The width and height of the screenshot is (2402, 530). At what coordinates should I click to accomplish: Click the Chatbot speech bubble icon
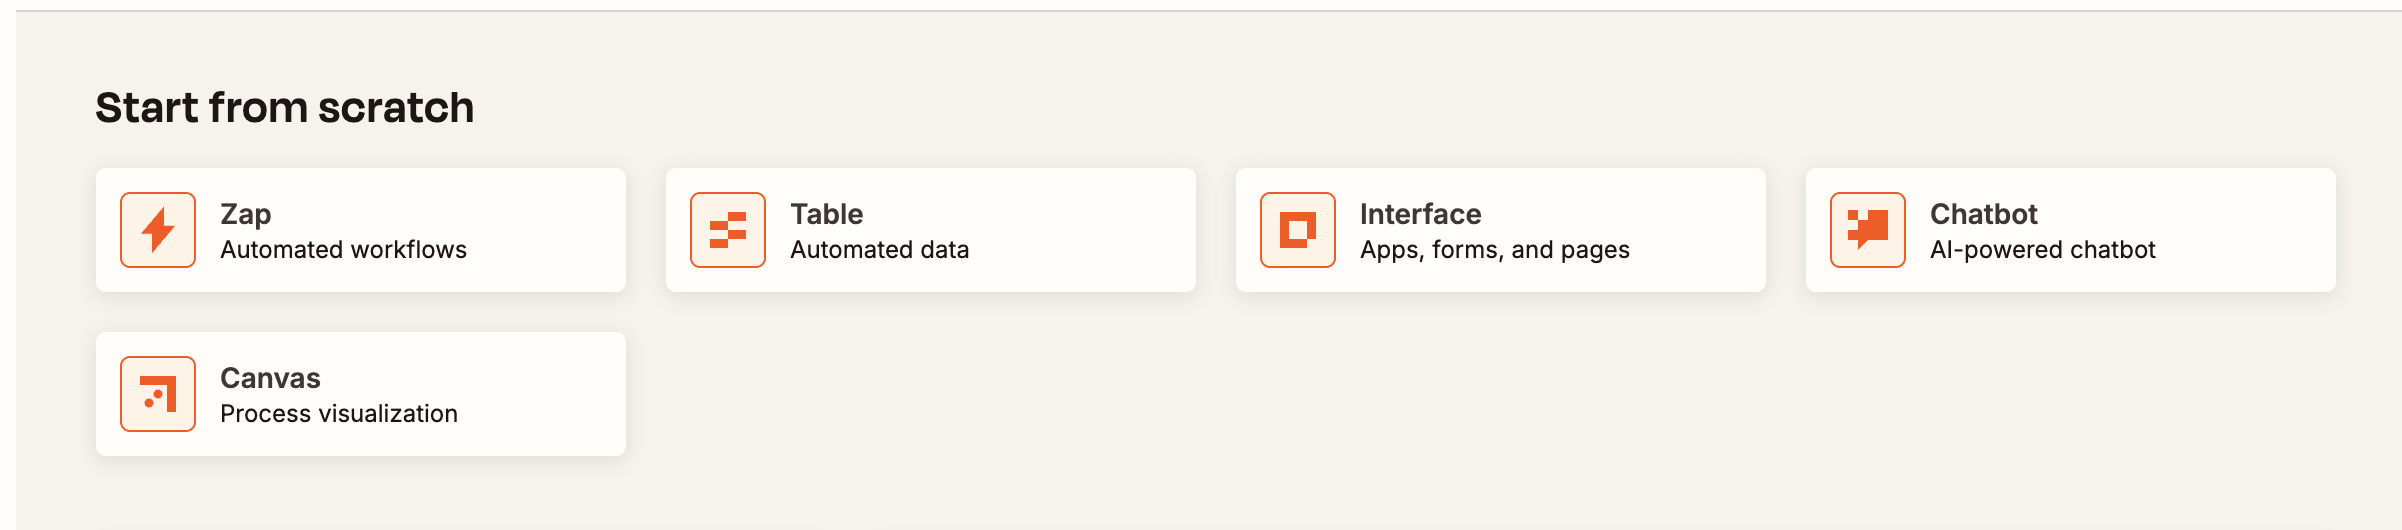pos(1868,230)
